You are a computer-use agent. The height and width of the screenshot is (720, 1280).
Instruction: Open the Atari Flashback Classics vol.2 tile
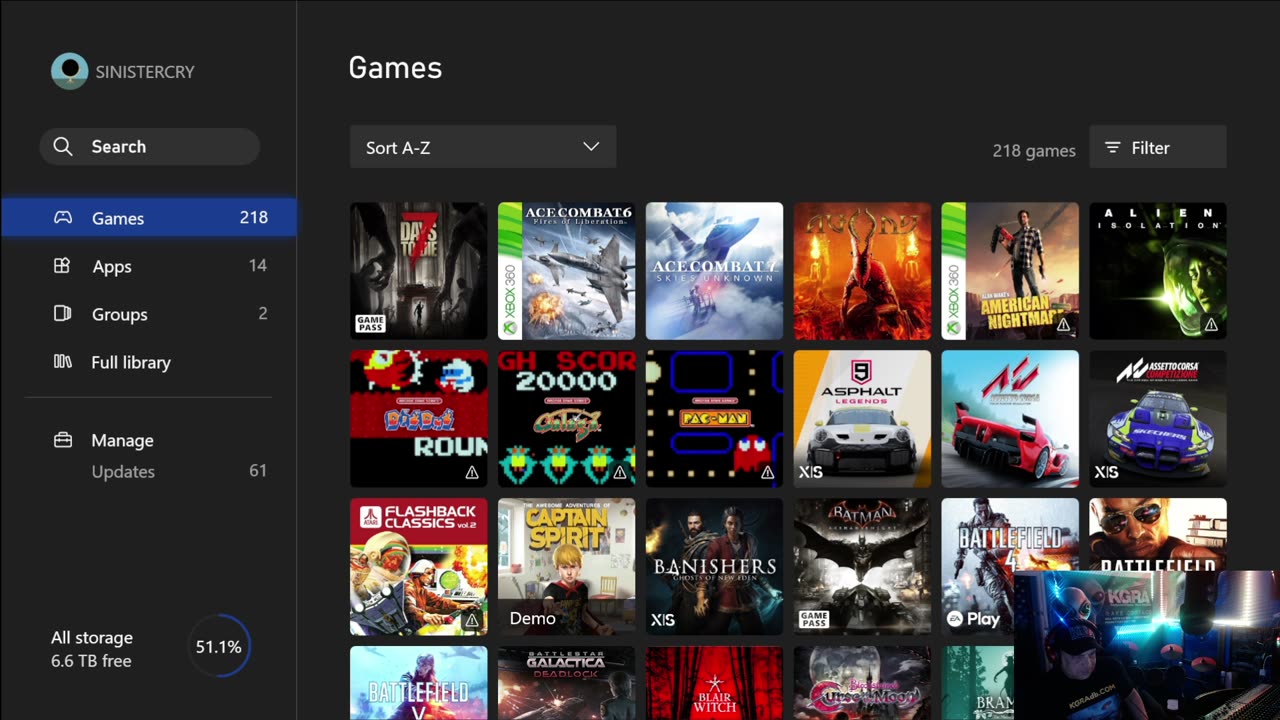[419, 567]
